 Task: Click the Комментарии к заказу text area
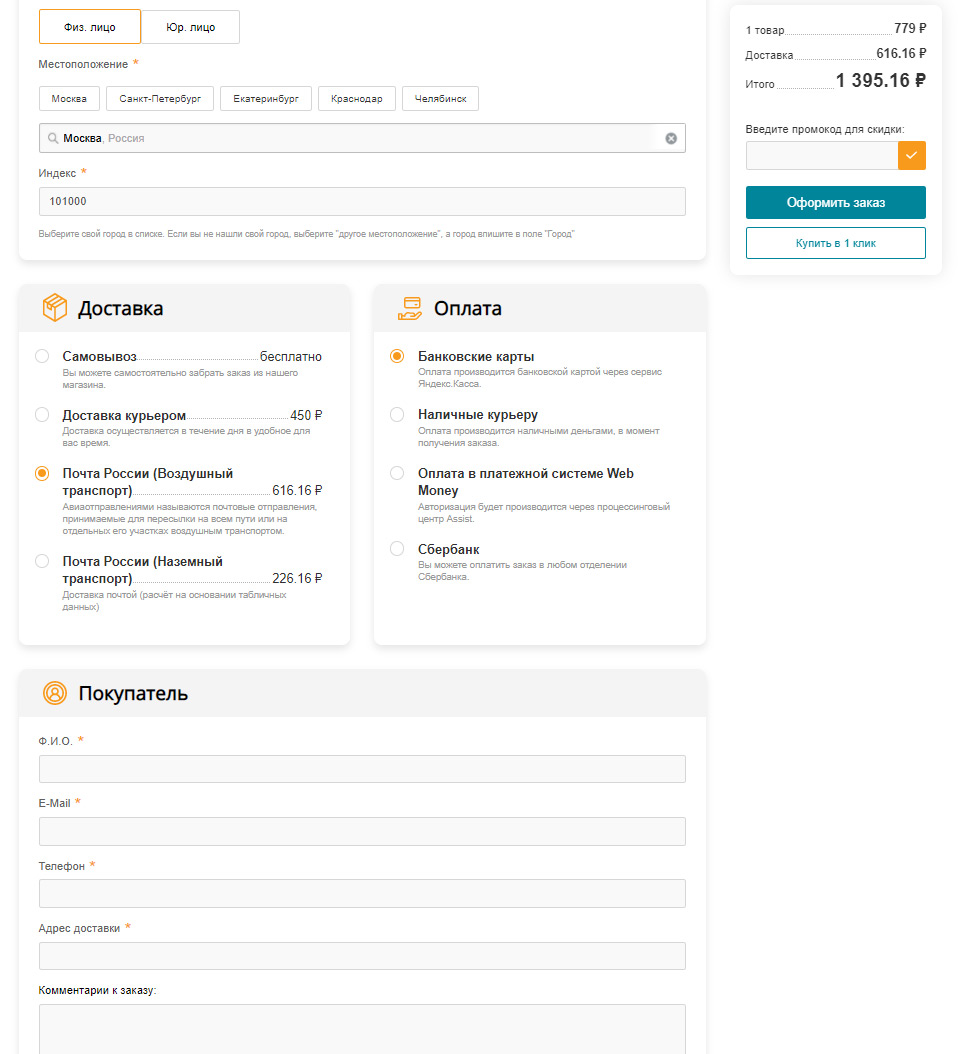(361, 1030)
